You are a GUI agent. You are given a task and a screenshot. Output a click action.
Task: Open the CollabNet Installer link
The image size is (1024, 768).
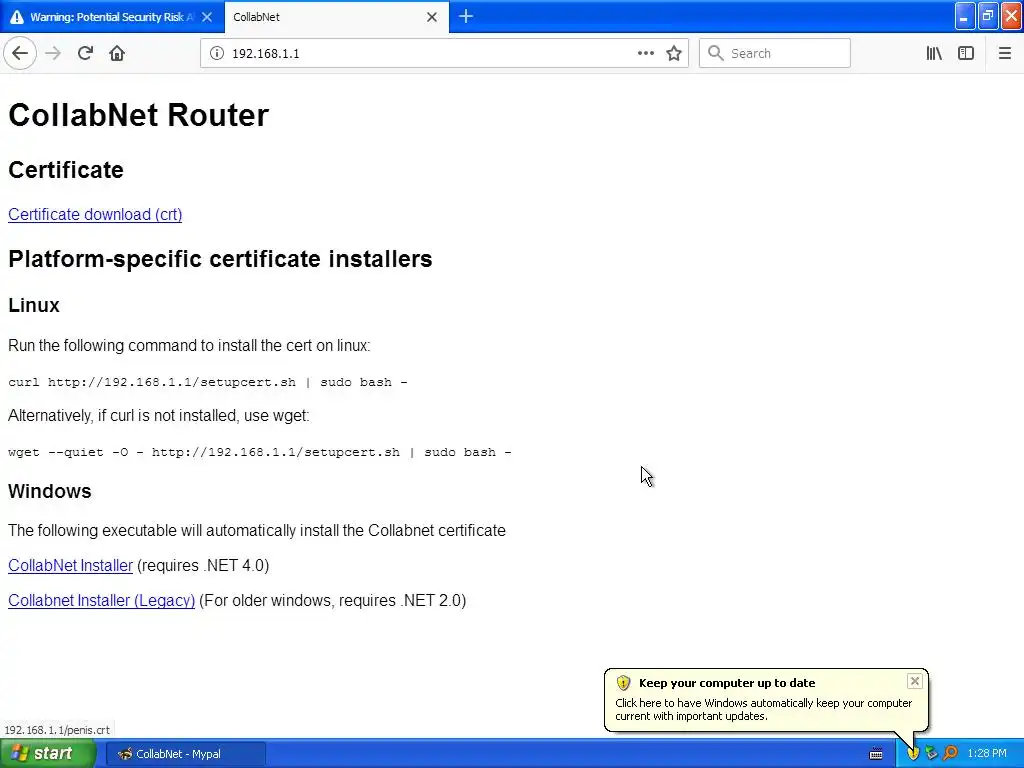point(71,566)
